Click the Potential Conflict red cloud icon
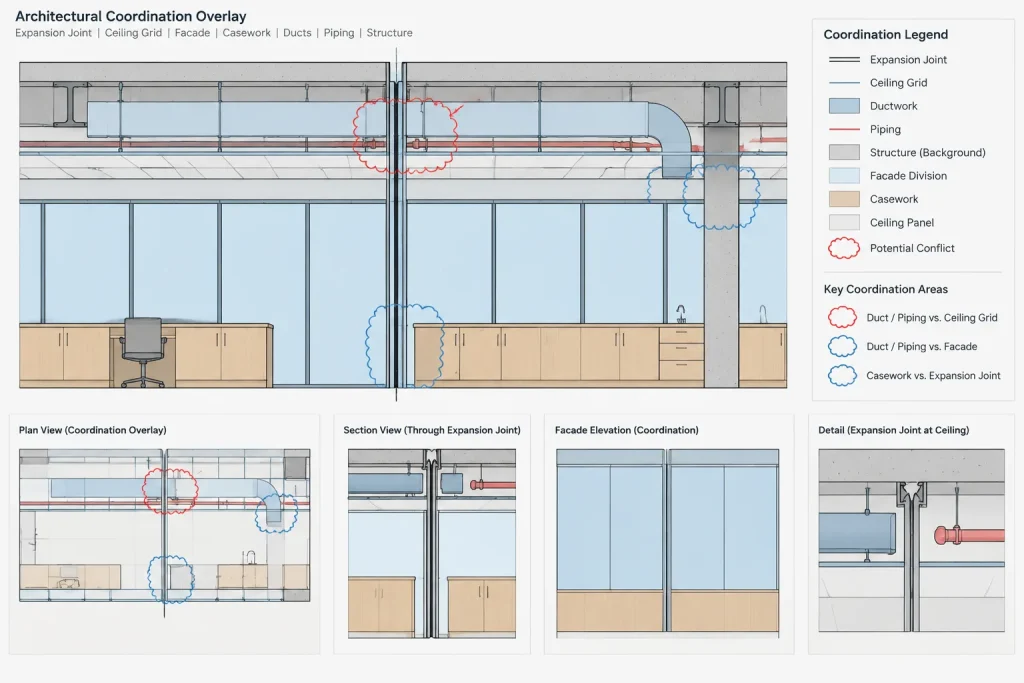 click(x=844, y=248)
